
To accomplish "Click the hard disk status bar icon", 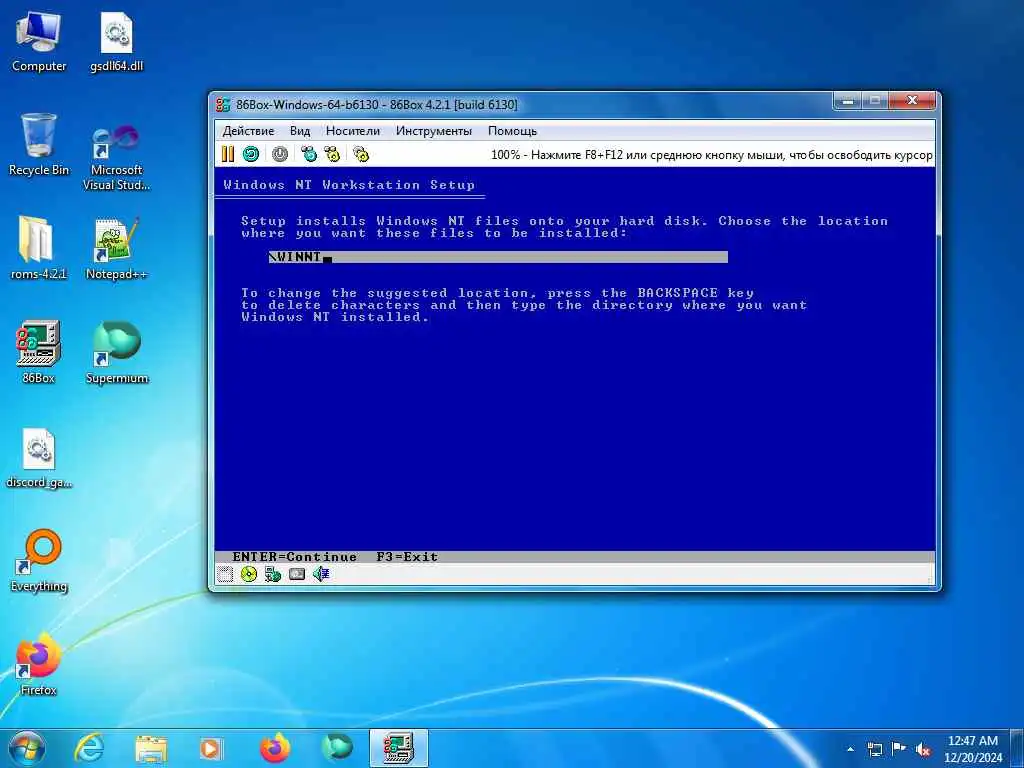I will click(297, 574).
